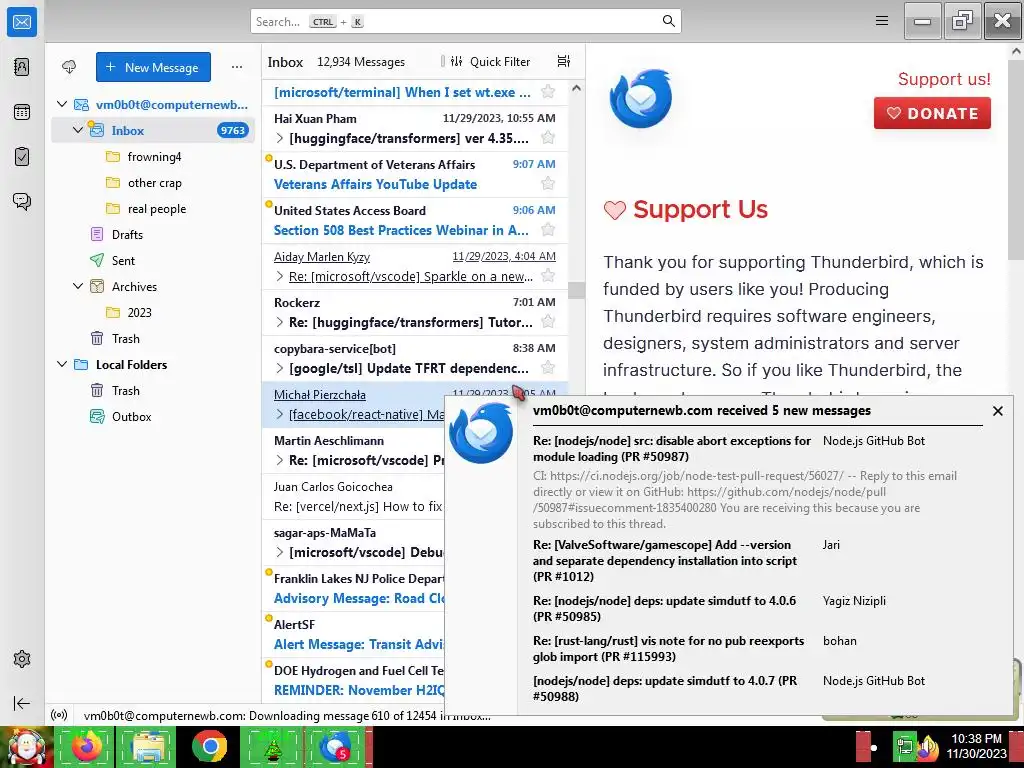Open the Tasks space
The height and width of the screenshot is (768, 1024).
point(22,157)
